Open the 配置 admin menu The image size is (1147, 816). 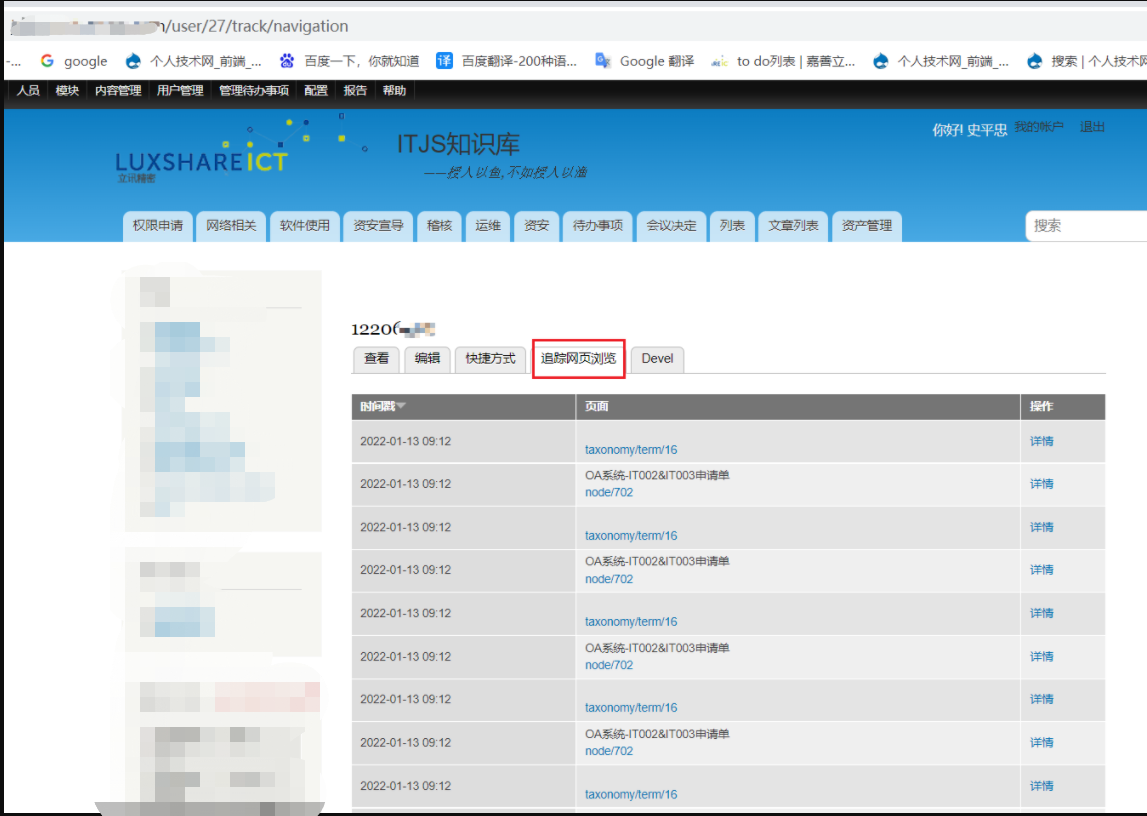click(x=316, y=91)
